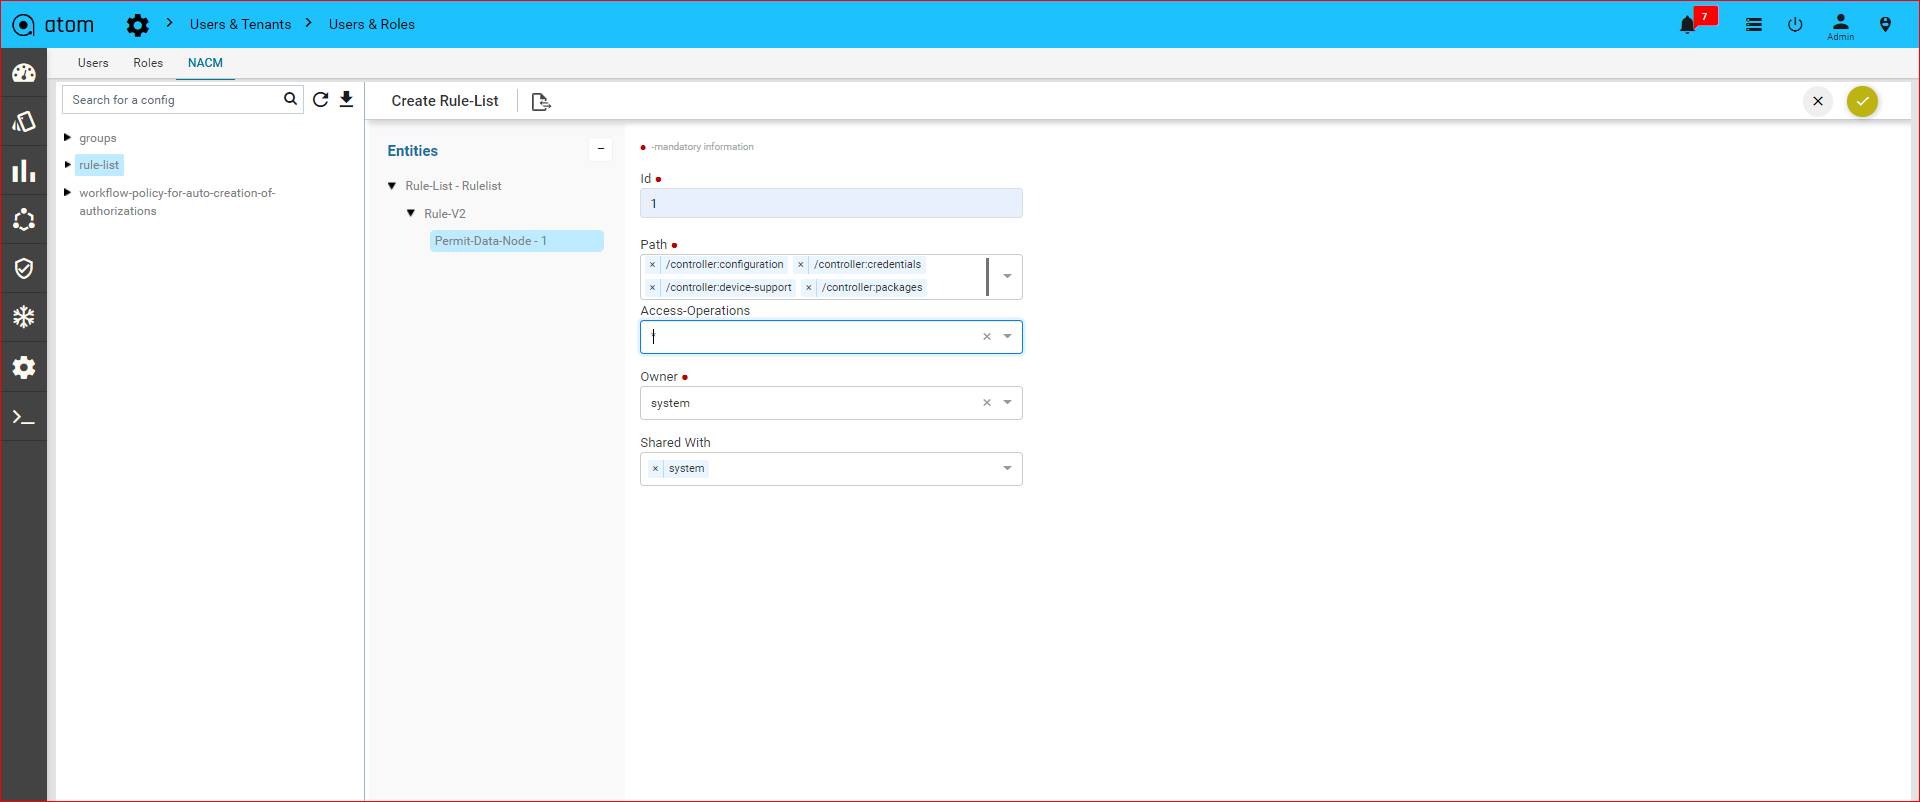1920x802 pixels.
Task: Open the dashboard palette sidebar icon
Action: click(24, 73)
